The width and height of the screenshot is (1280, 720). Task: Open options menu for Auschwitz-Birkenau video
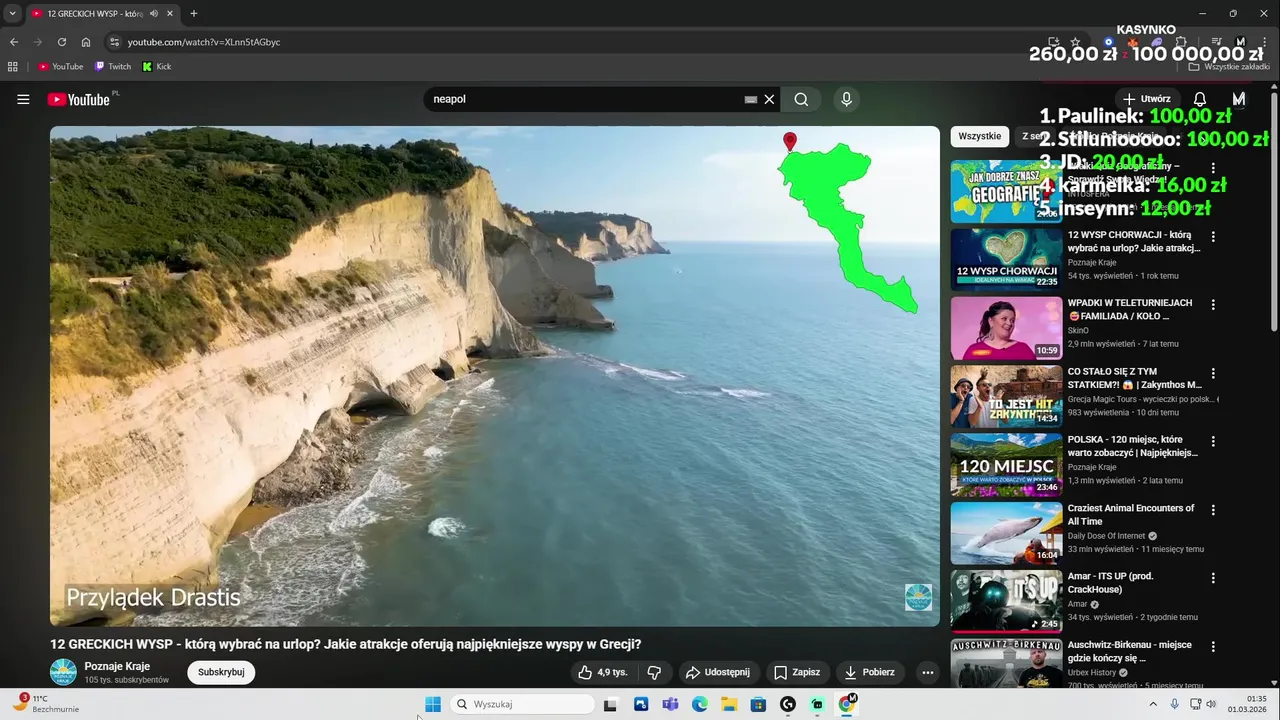pos(1213,647)
